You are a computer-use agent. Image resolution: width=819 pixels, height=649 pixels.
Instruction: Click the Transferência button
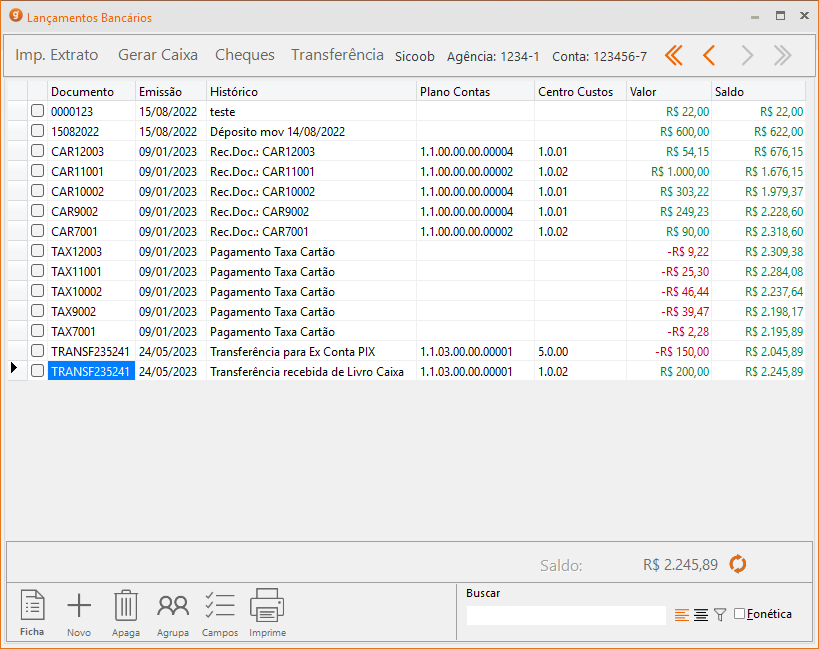337,56
